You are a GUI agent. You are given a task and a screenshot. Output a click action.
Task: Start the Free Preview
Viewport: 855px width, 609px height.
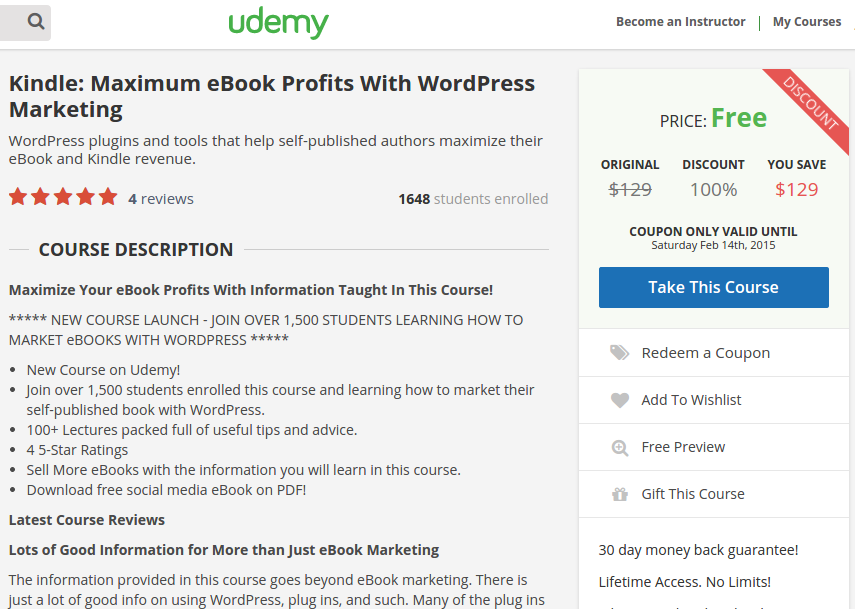tap(683, 446)
